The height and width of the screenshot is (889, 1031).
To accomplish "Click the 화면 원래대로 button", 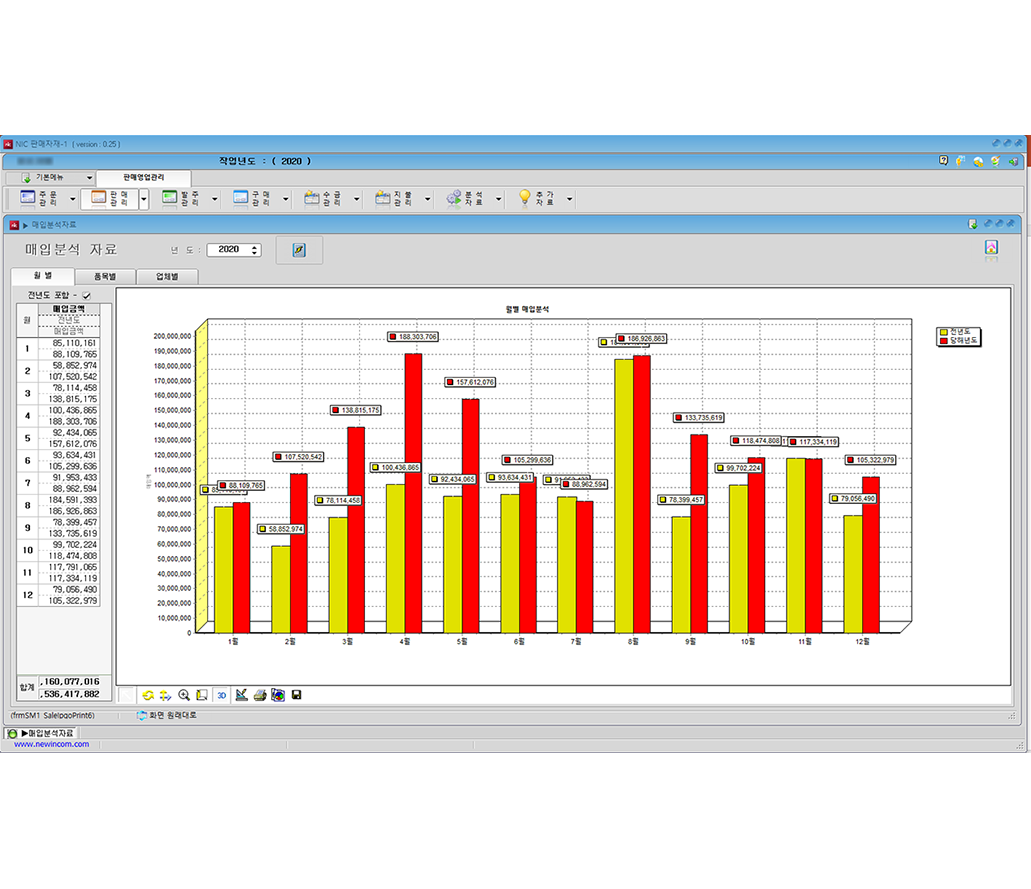I will point(166,716).
